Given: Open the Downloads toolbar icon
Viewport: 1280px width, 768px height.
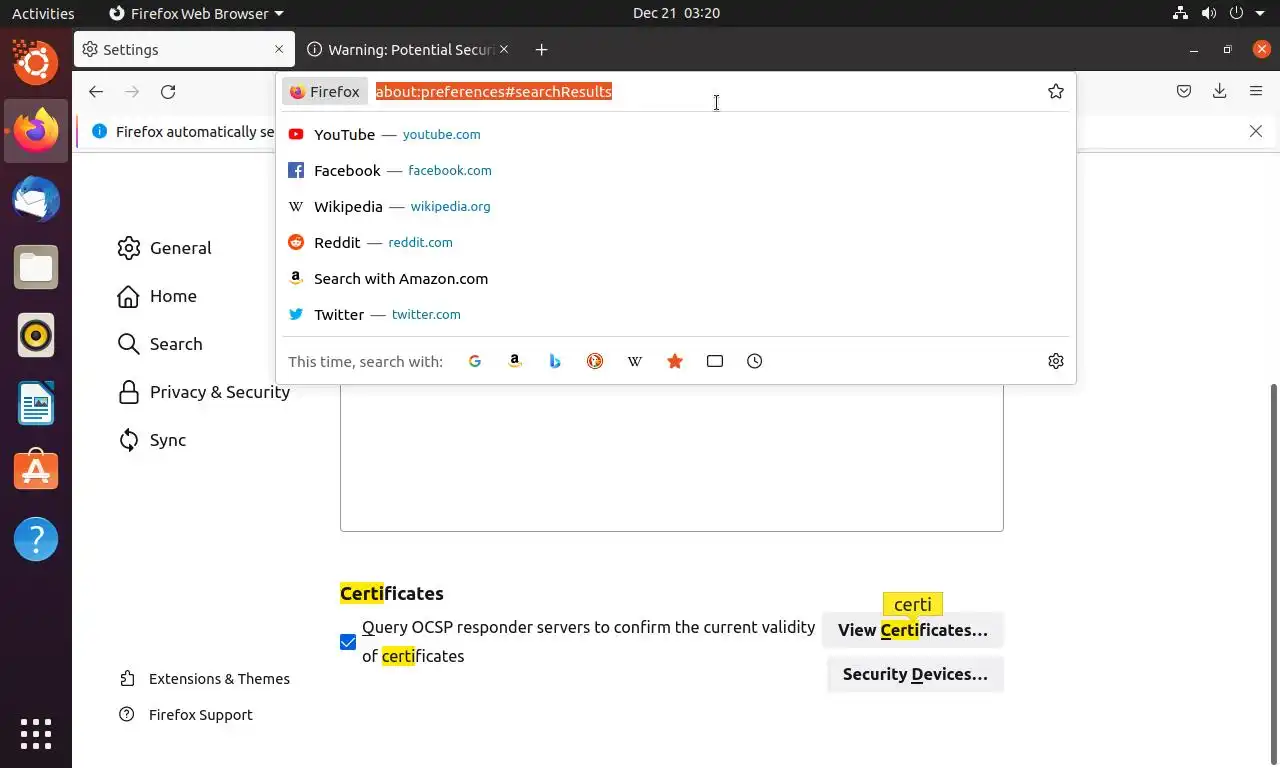Looking at the screenshot, I should click(x=1220, y=91).
